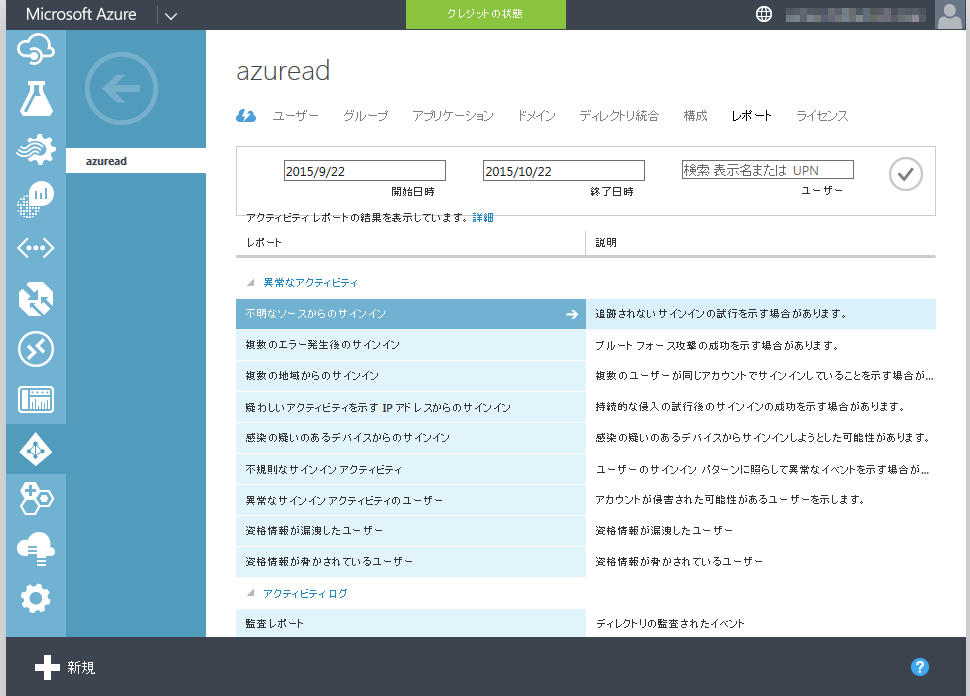The width and height of the screenshot is (970, 696).
Task: Select the Active Directory diamond icon in sidebar
Action: tap(35, 450)
